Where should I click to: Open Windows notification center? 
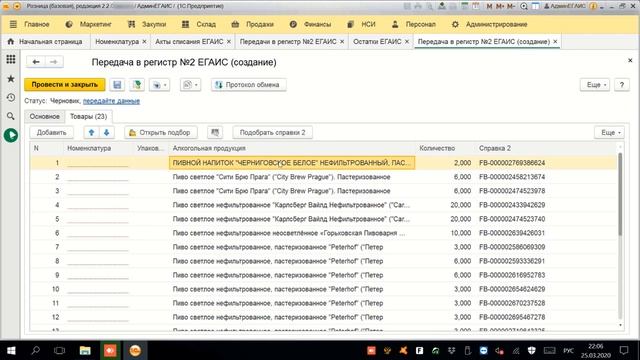624,350
